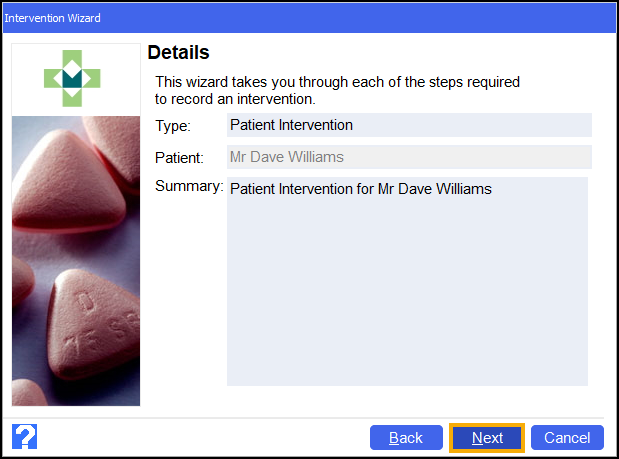The image size is (619, 459).
Task: Return to previous step with Back
Action: [406, 438]
